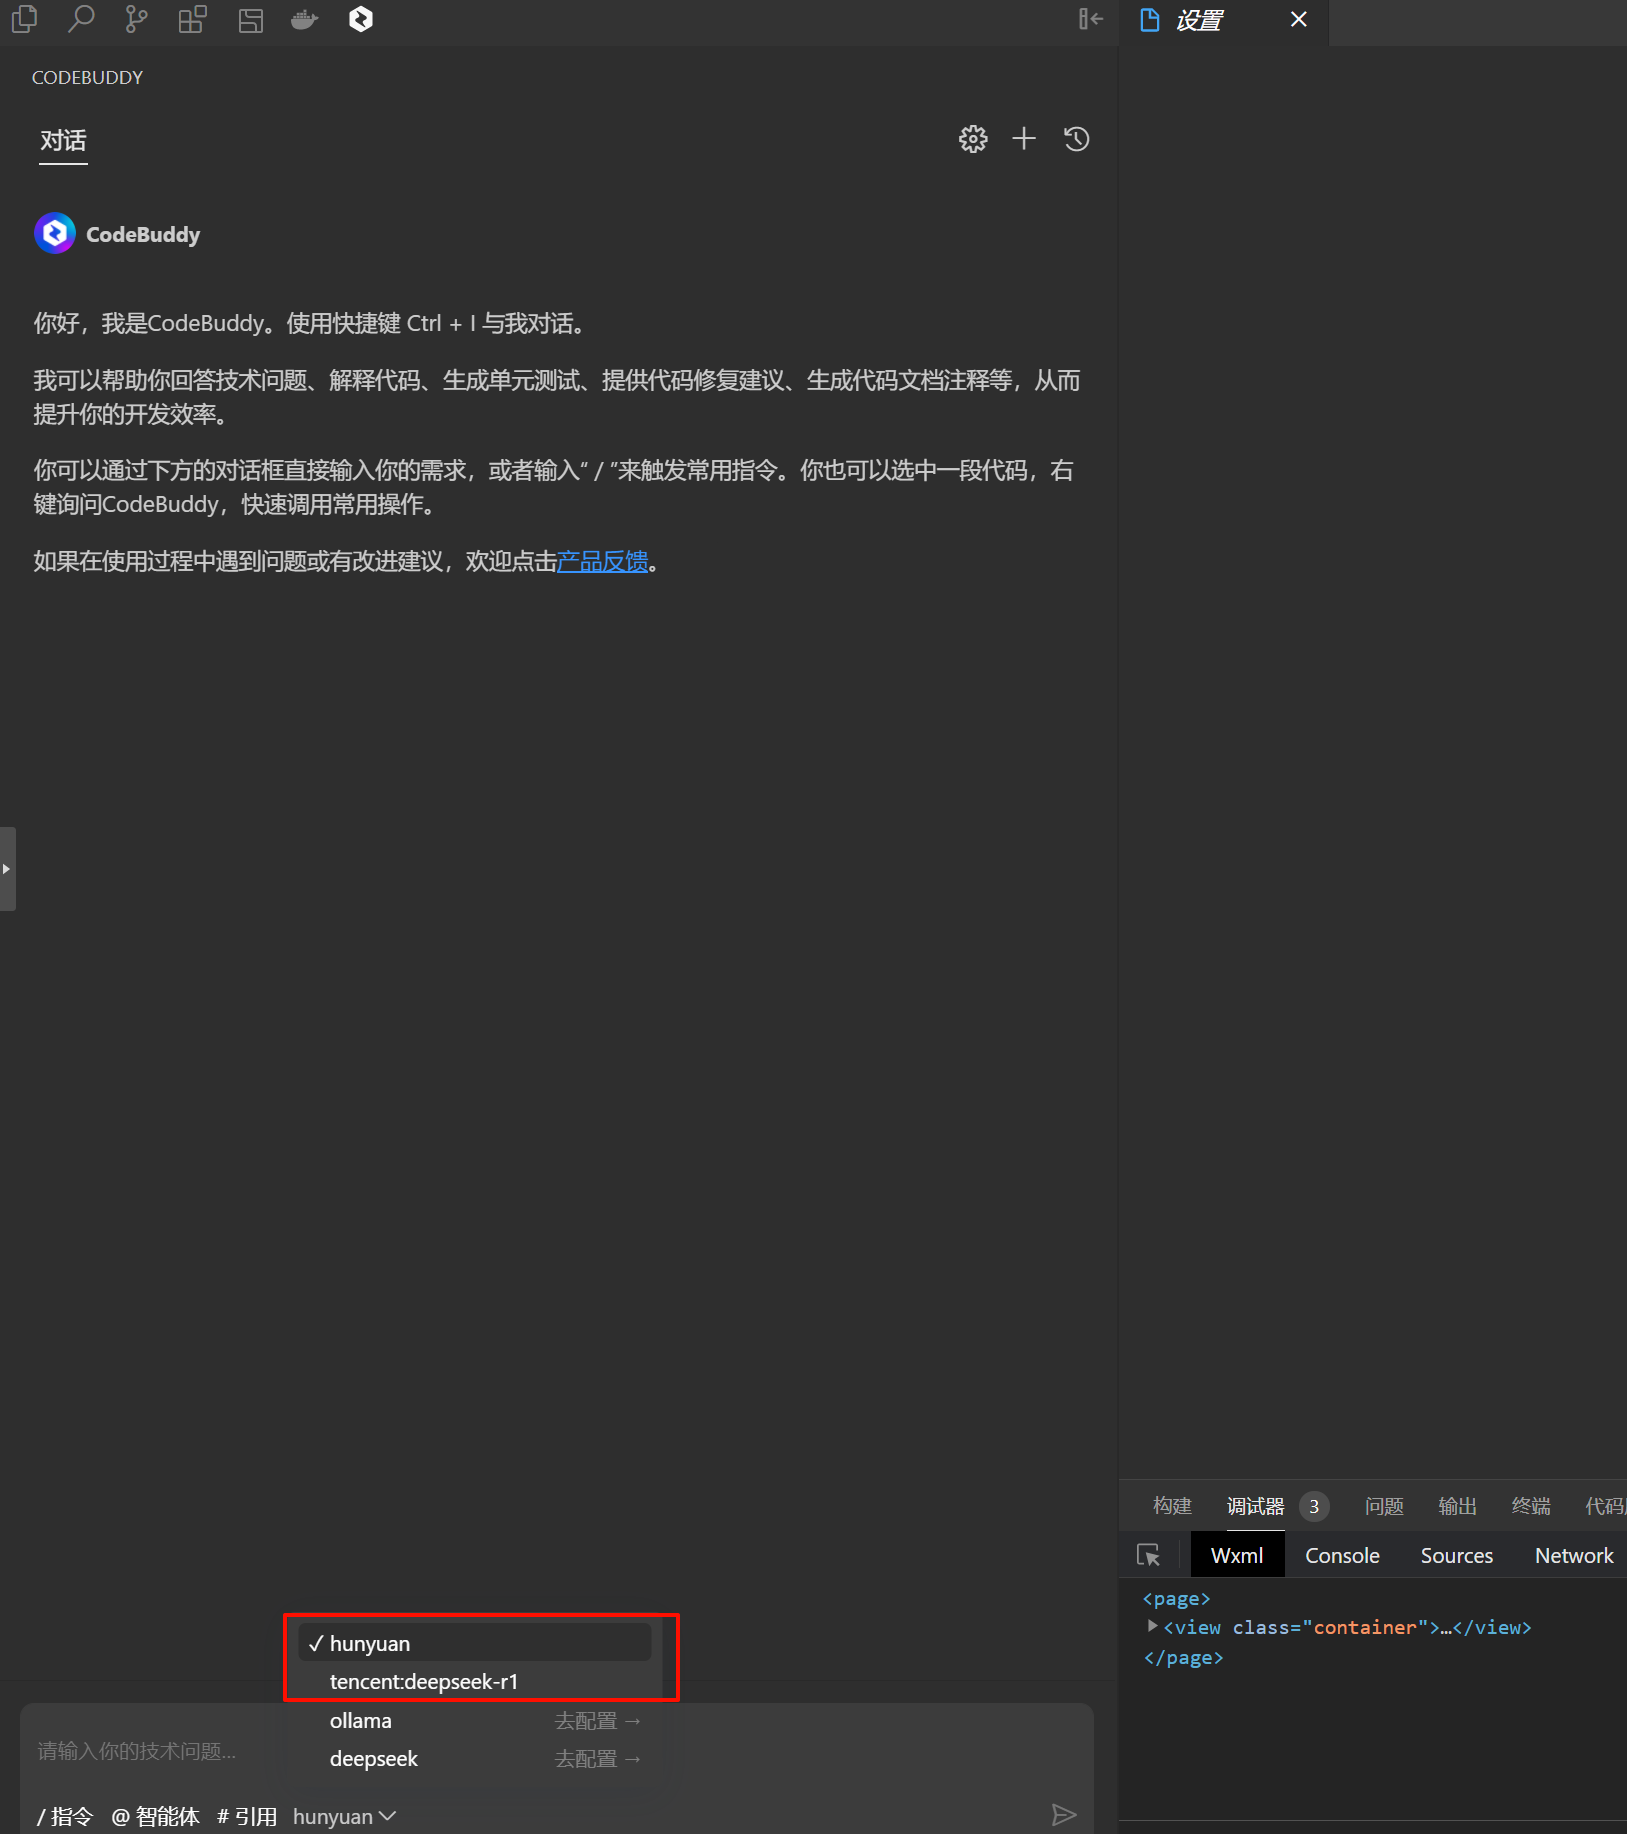Click the file icon on 设置 tab

coord(1150,20)
